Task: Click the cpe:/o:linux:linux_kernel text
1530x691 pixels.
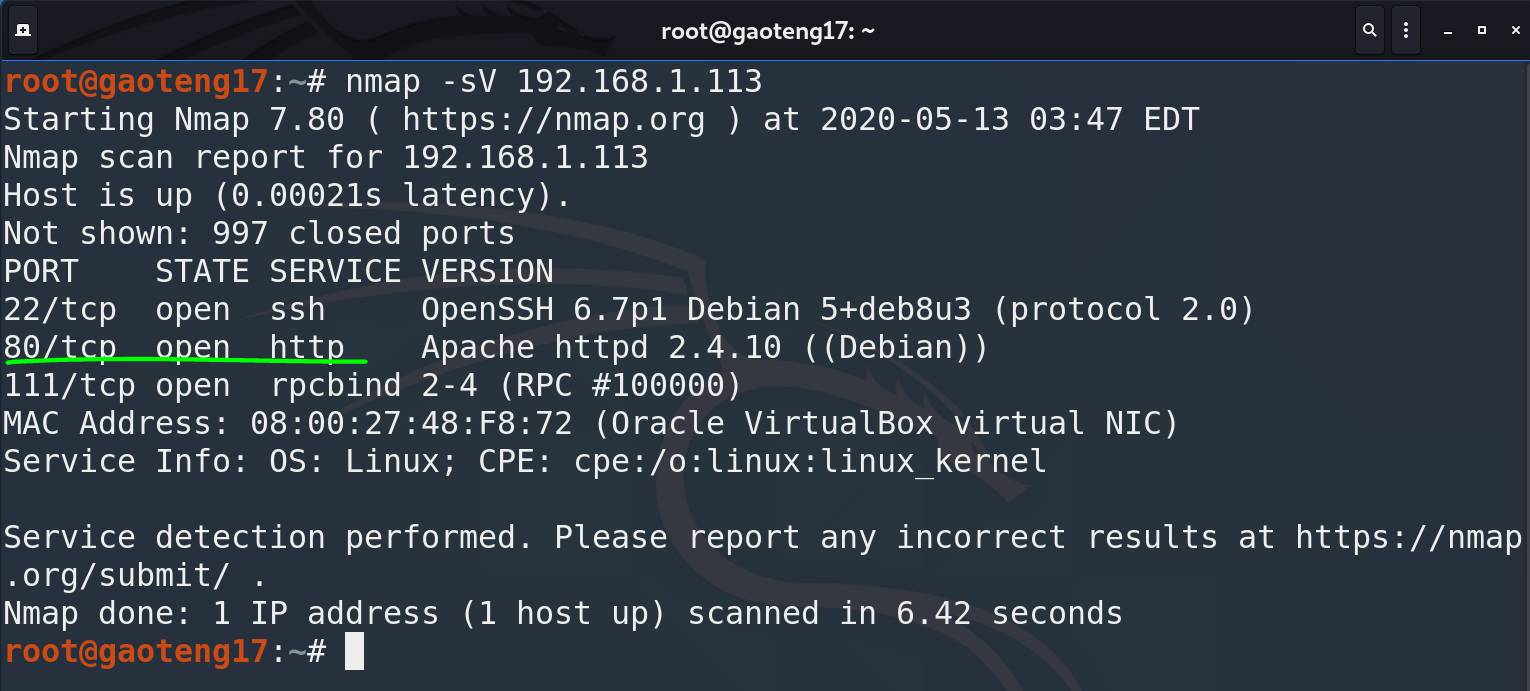Action: coord(810,461)
